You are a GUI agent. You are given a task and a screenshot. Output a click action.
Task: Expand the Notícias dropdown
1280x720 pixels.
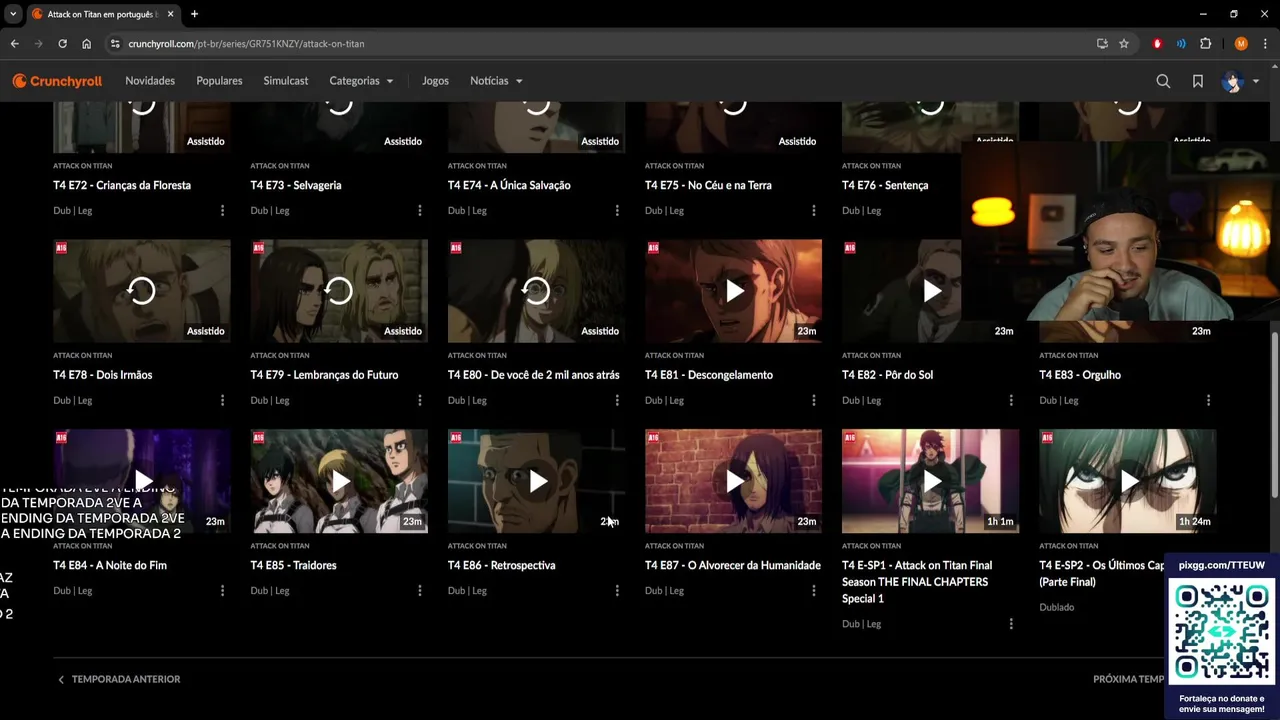point(496,81)
